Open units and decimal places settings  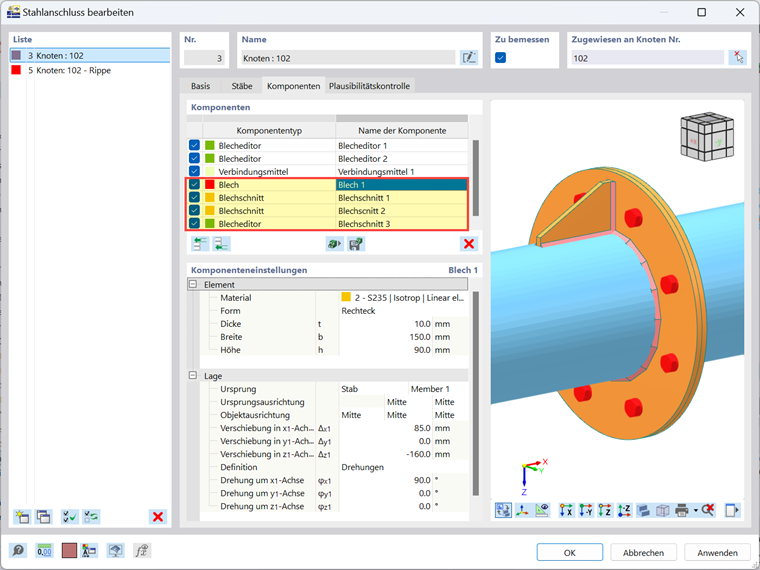coord(44,551)
